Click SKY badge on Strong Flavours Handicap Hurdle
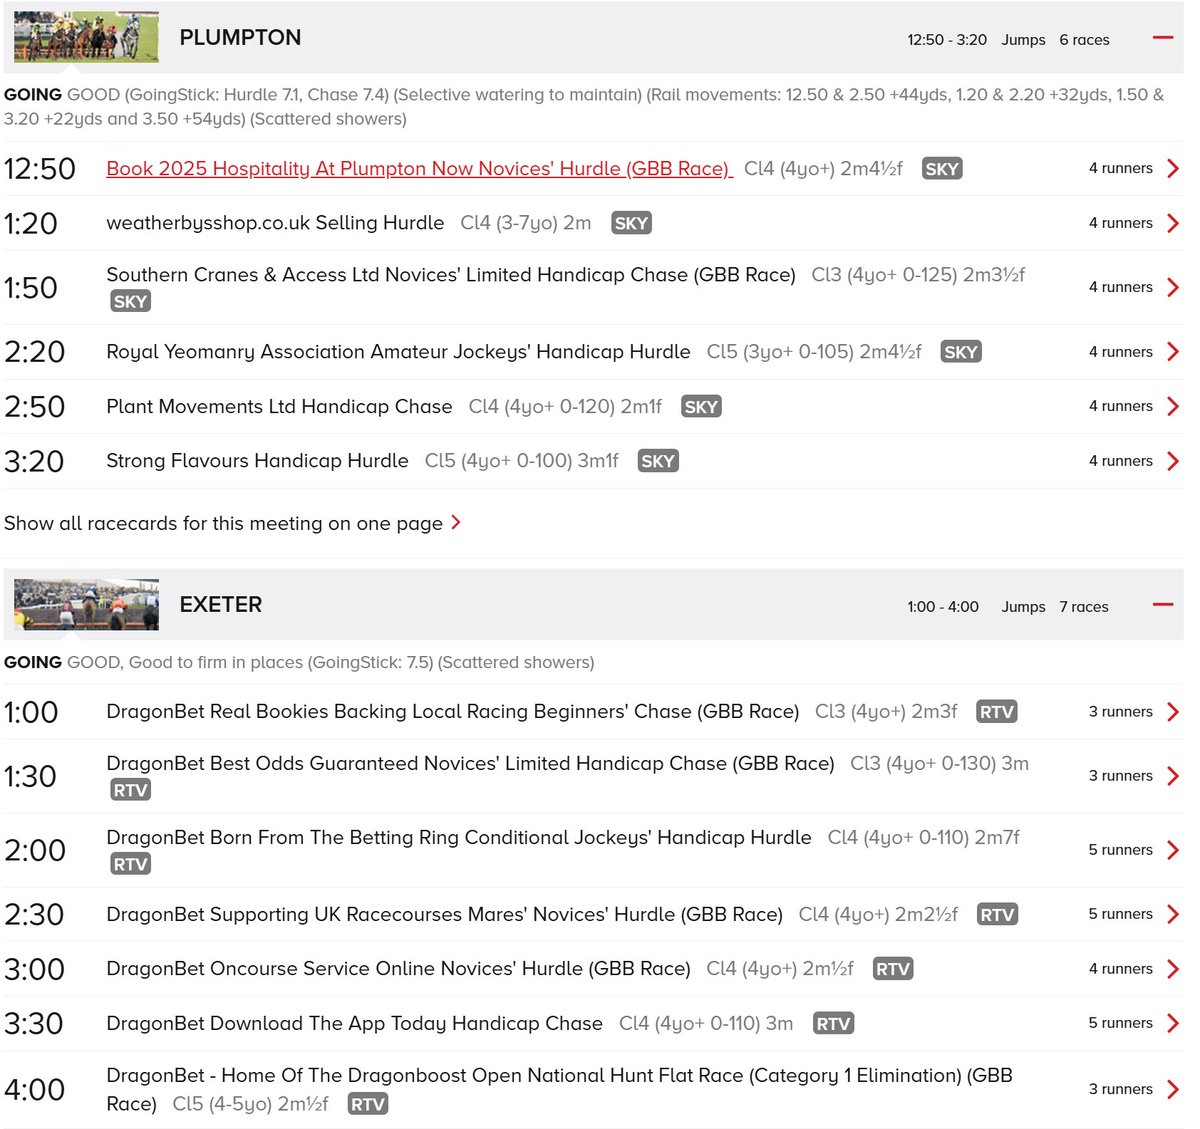 pos(658,461)
